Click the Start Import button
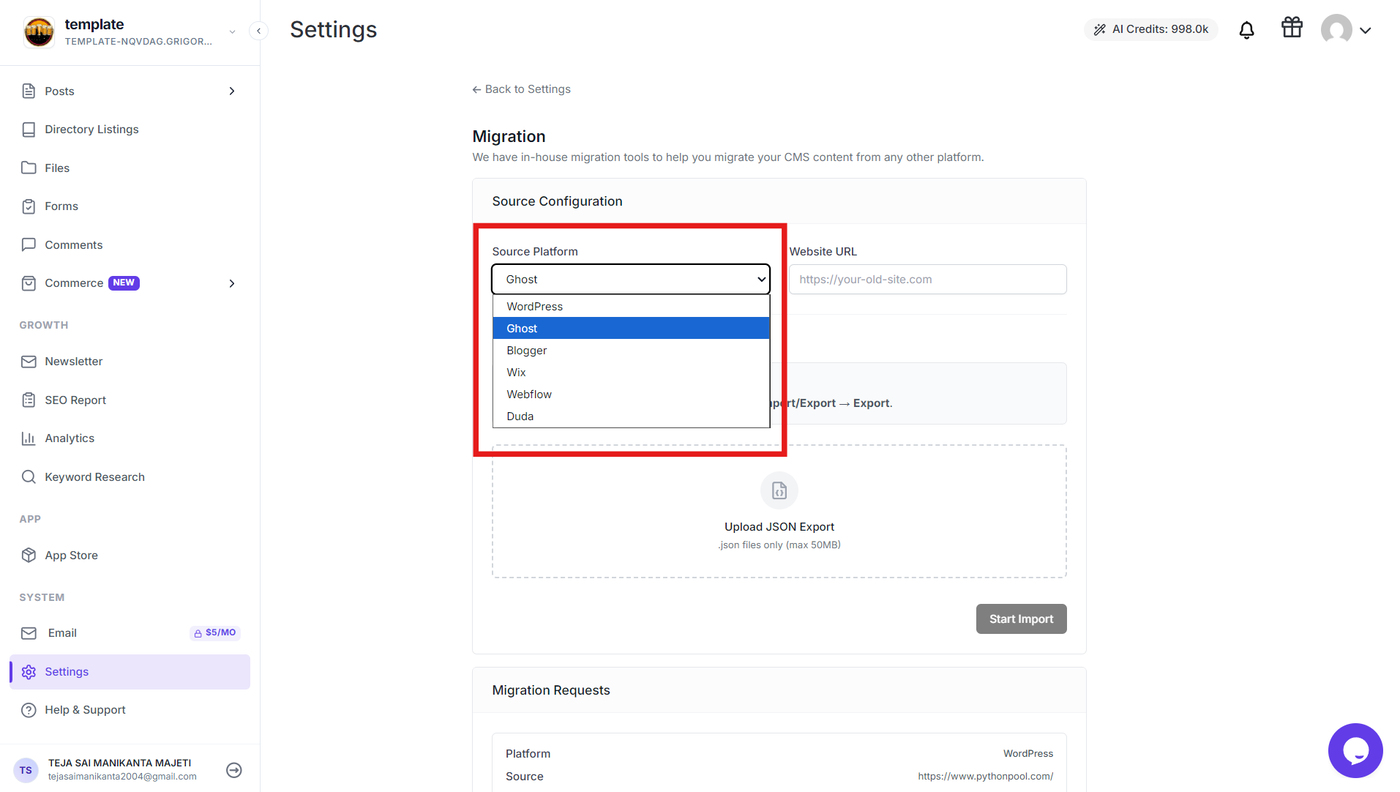1400x792 pixels. click(x=1021, y=619)
